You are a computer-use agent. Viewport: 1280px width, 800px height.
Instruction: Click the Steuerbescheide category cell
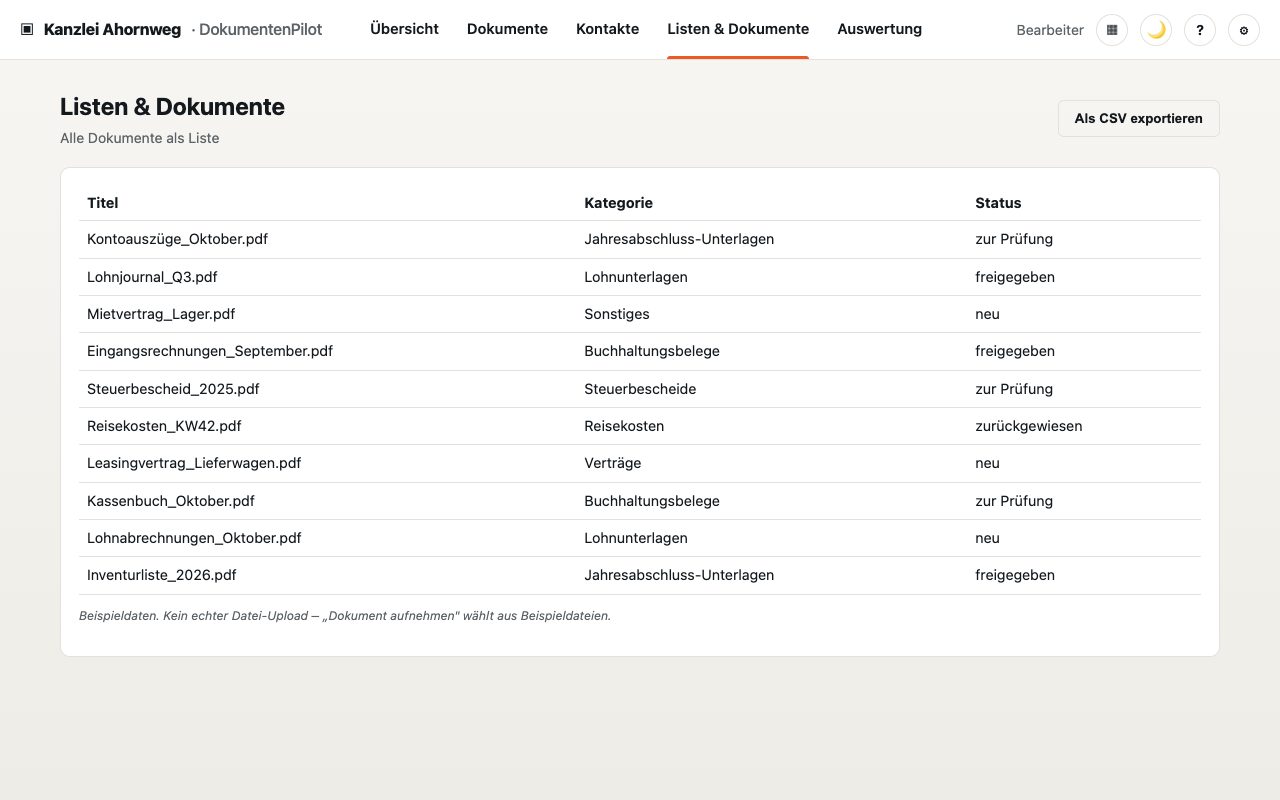click(x=640, y=389)
